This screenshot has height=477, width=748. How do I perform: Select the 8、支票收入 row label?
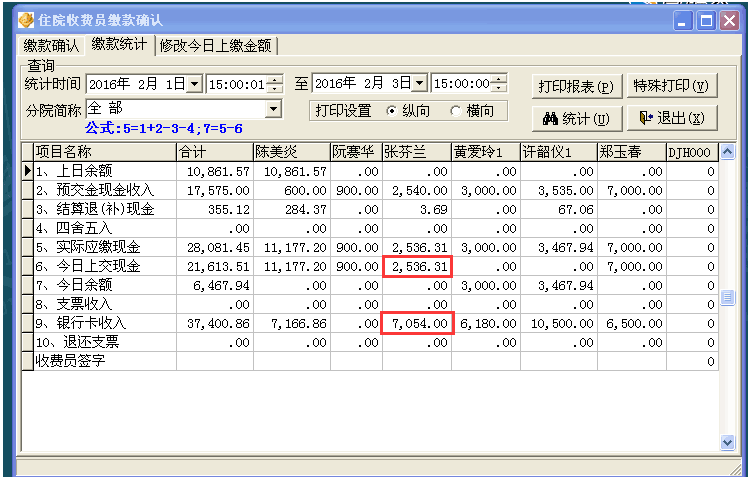click(105, 304)
